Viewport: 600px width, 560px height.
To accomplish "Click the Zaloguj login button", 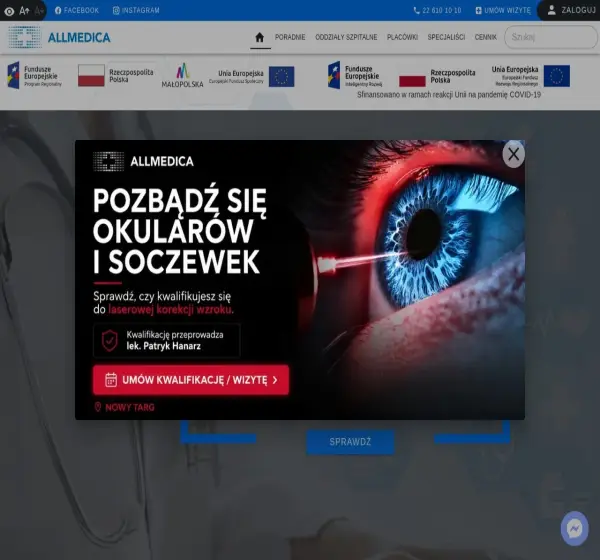I will [571, 10].
